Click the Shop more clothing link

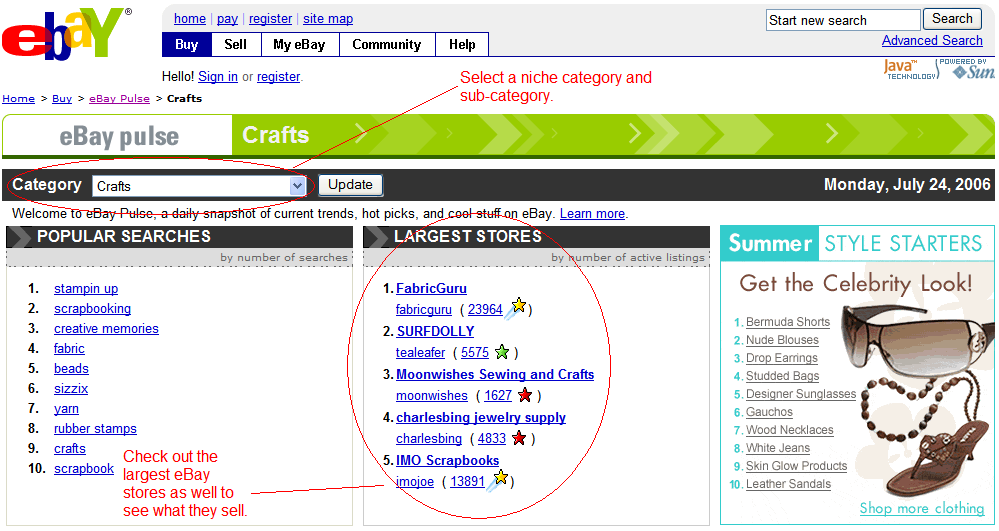pyautogui.click(x=921, y=508)
